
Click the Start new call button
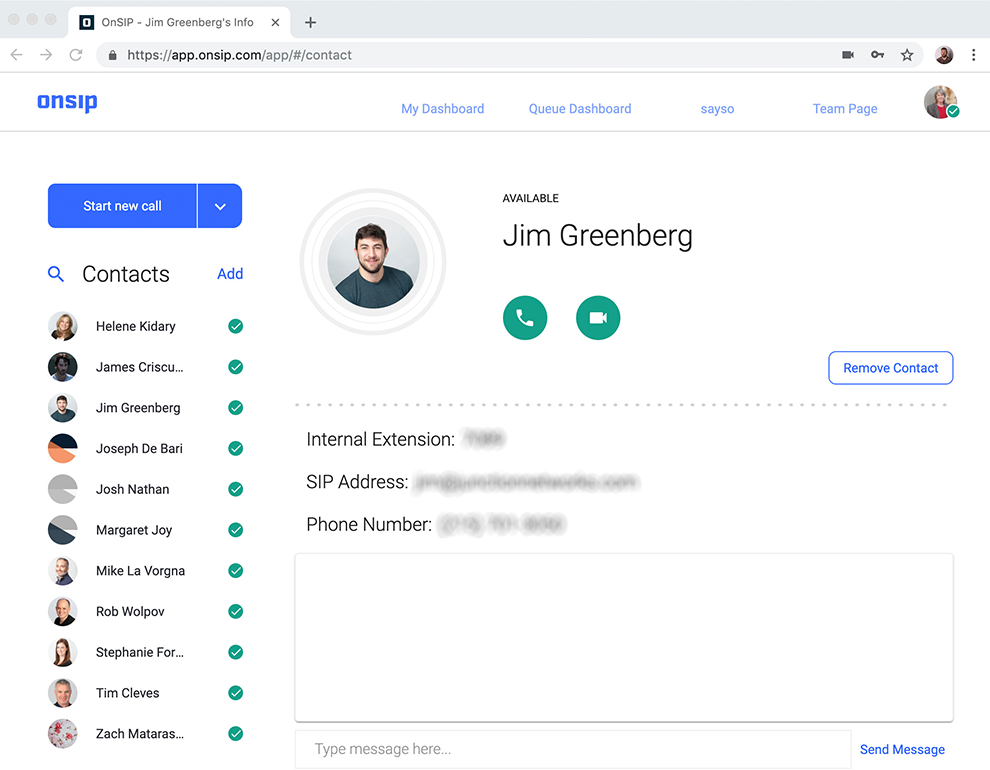pos(122,206)
